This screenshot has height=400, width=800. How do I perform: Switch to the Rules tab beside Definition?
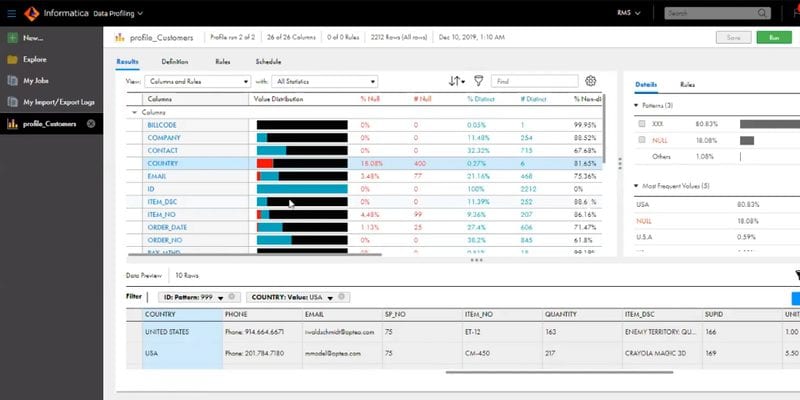click(222, 62)
